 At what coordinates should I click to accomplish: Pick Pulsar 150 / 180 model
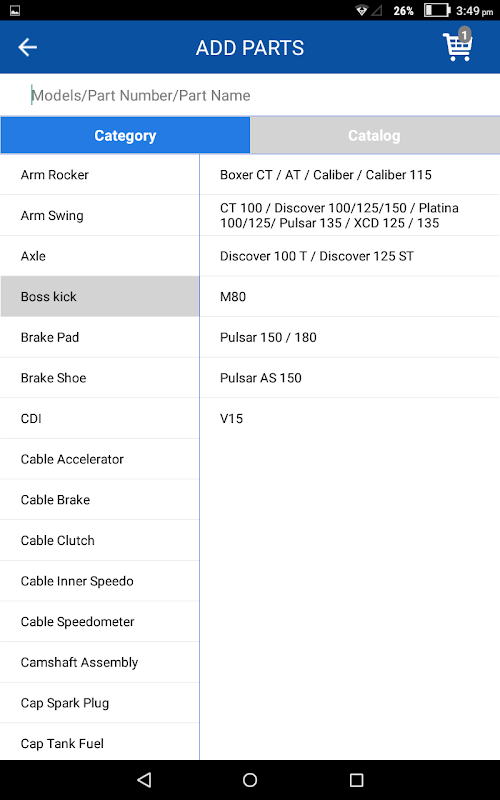[350, 337]
